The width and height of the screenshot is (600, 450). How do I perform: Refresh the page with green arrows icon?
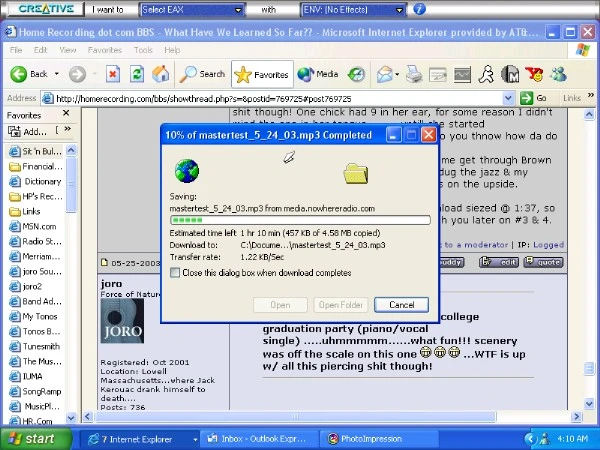(x=137, y=74)
